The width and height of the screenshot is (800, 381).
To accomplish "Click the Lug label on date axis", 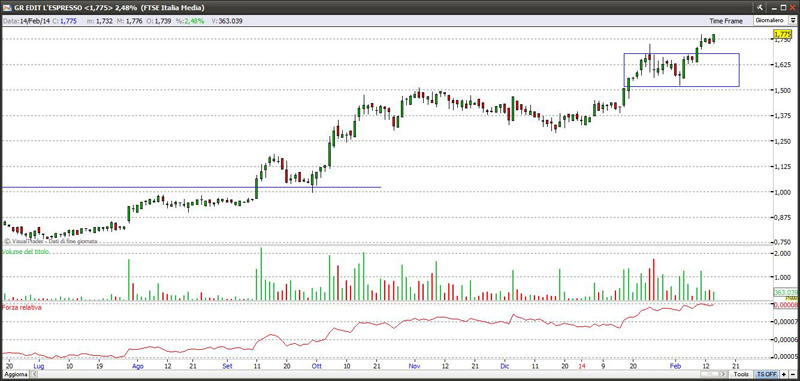I will pos(38,366).
